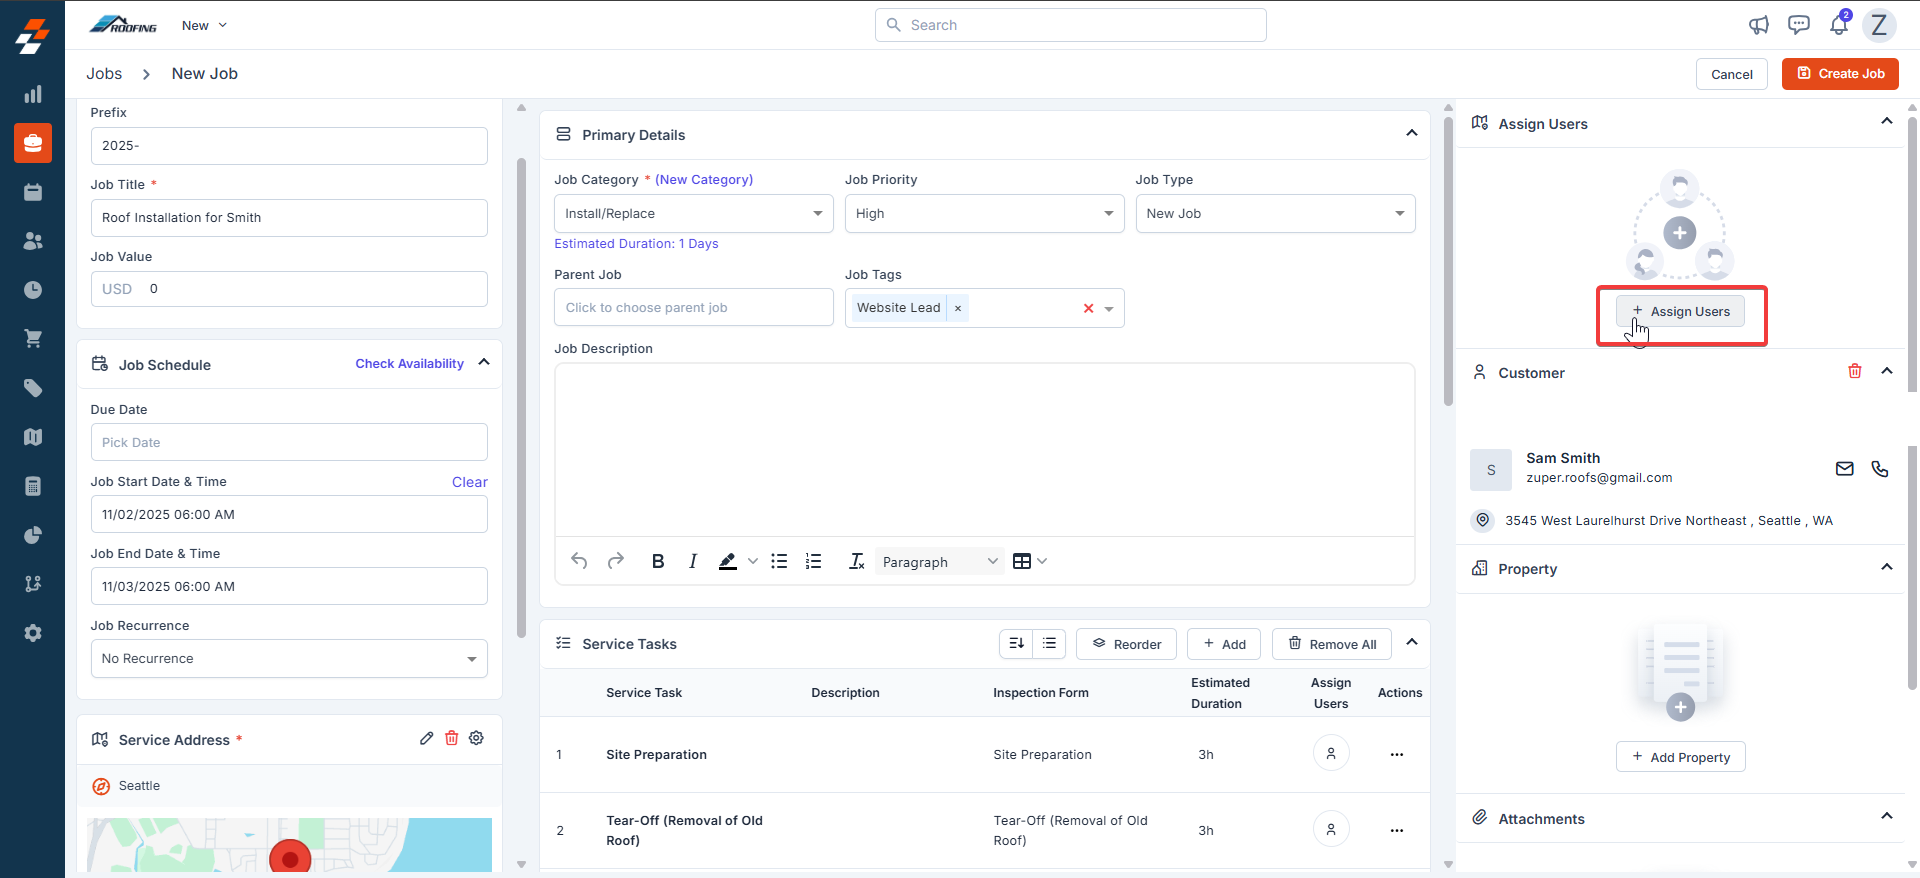The image size is (1920, 878).
Task: Click the Assign Users button
Action: 1680,311
